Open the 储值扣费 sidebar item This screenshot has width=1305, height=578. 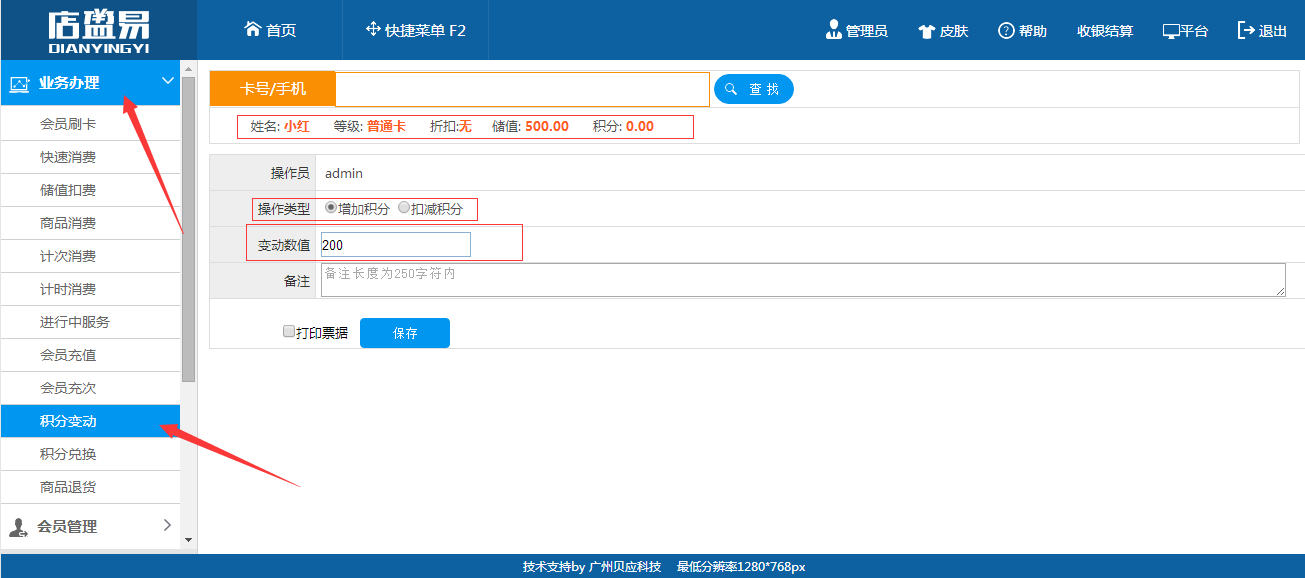(x=90, y=190)
